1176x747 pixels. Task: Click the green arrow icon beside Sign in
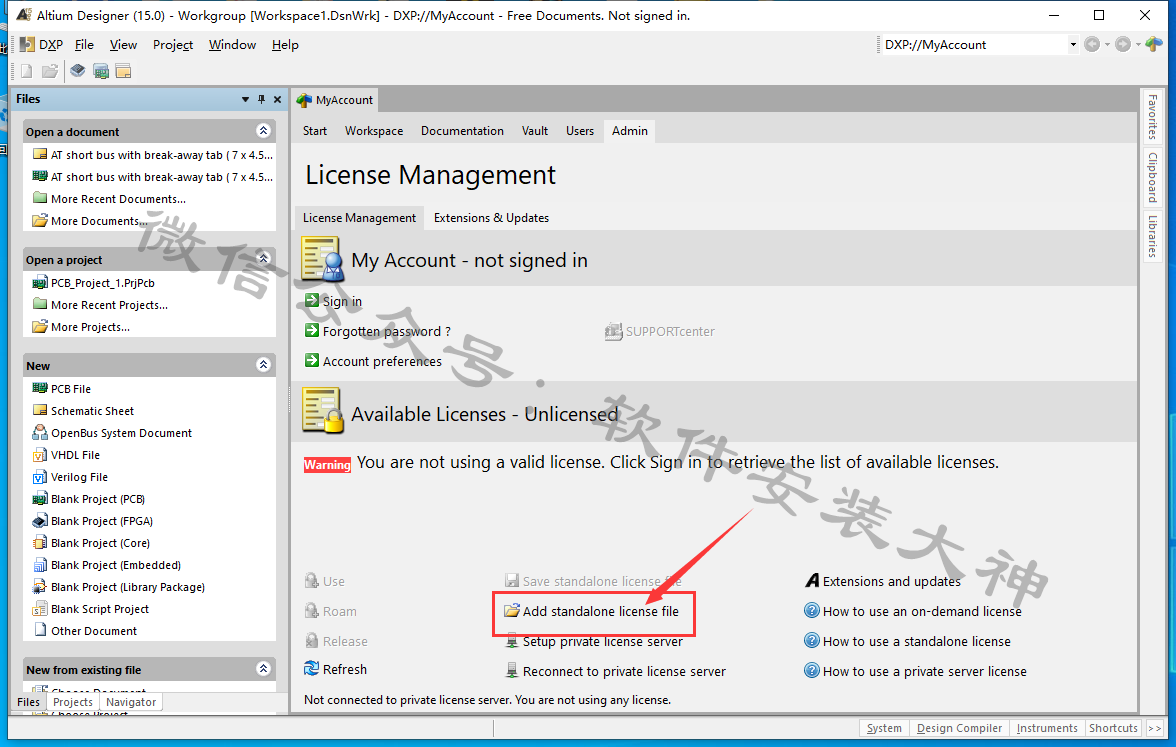pos(312,301)
